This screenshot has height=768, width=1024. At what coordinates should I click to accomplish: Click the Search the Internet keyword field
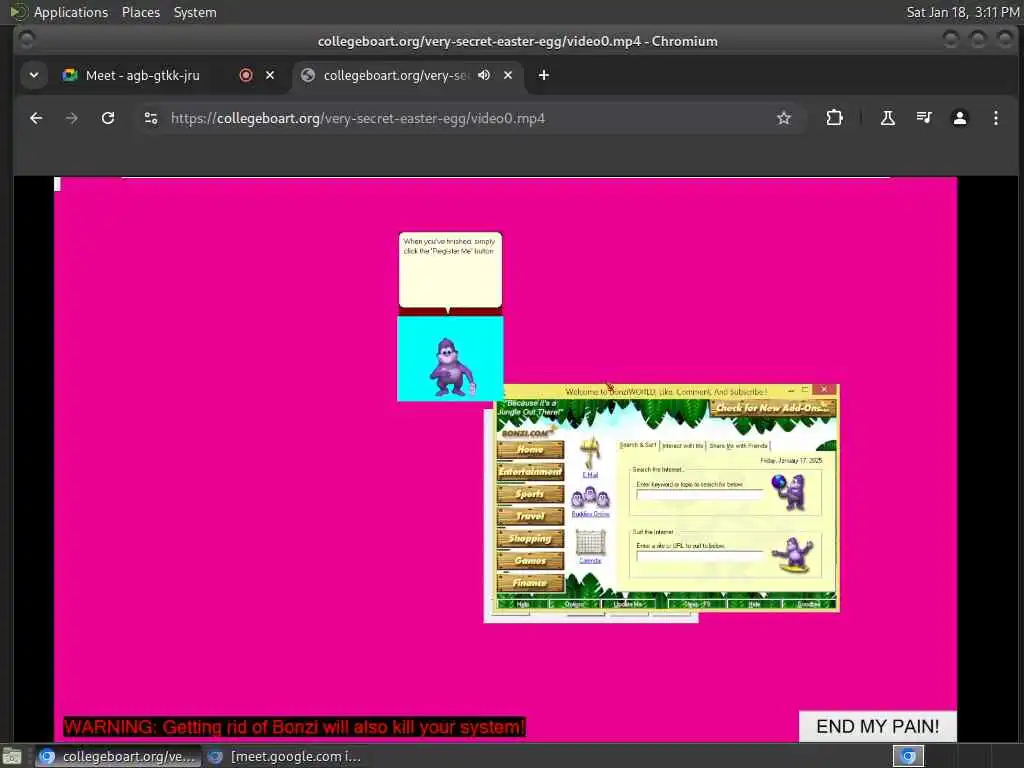(x=699, y=495)
